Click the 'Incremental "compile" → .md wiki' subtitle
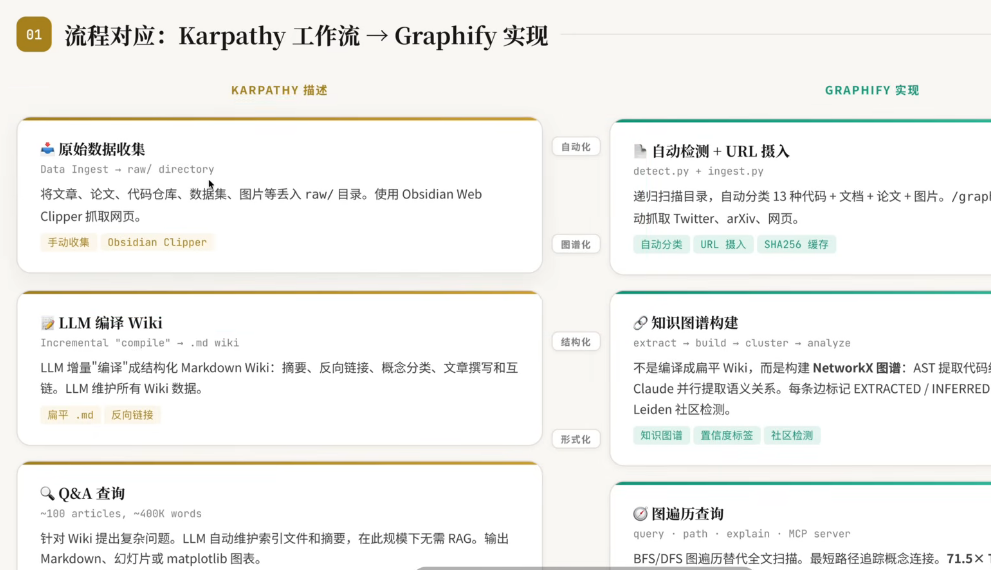Image resolution: width=991 pixels, height=570 pixels. pos(140,343)
